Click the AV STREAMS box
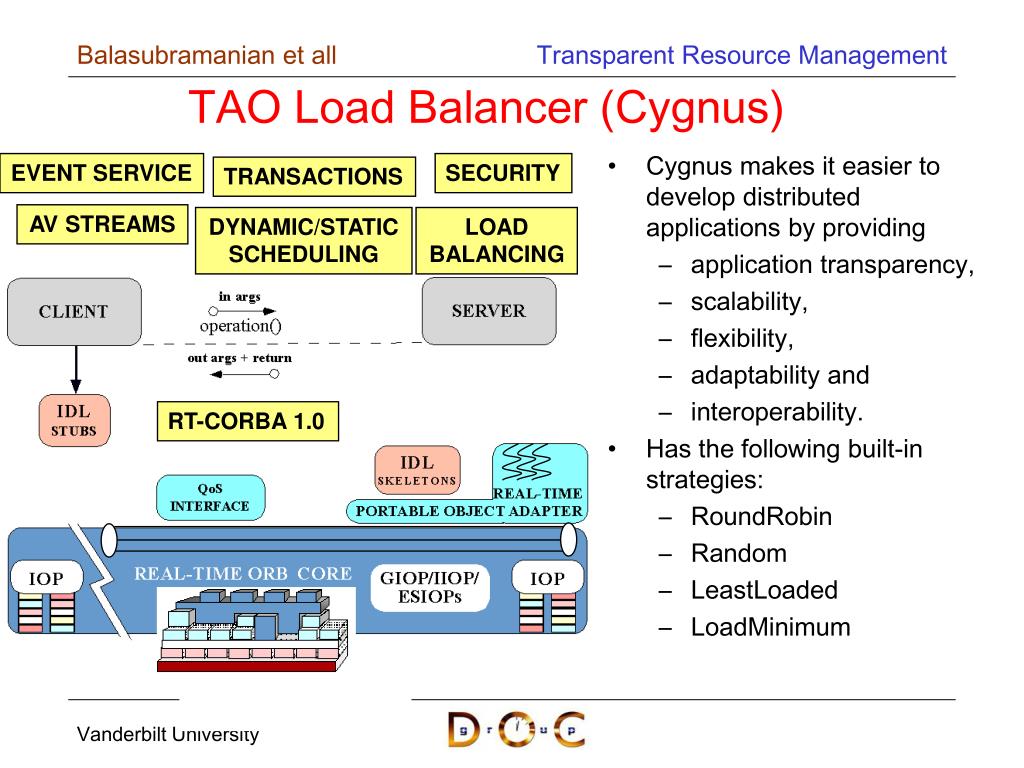 coord(103,224)
